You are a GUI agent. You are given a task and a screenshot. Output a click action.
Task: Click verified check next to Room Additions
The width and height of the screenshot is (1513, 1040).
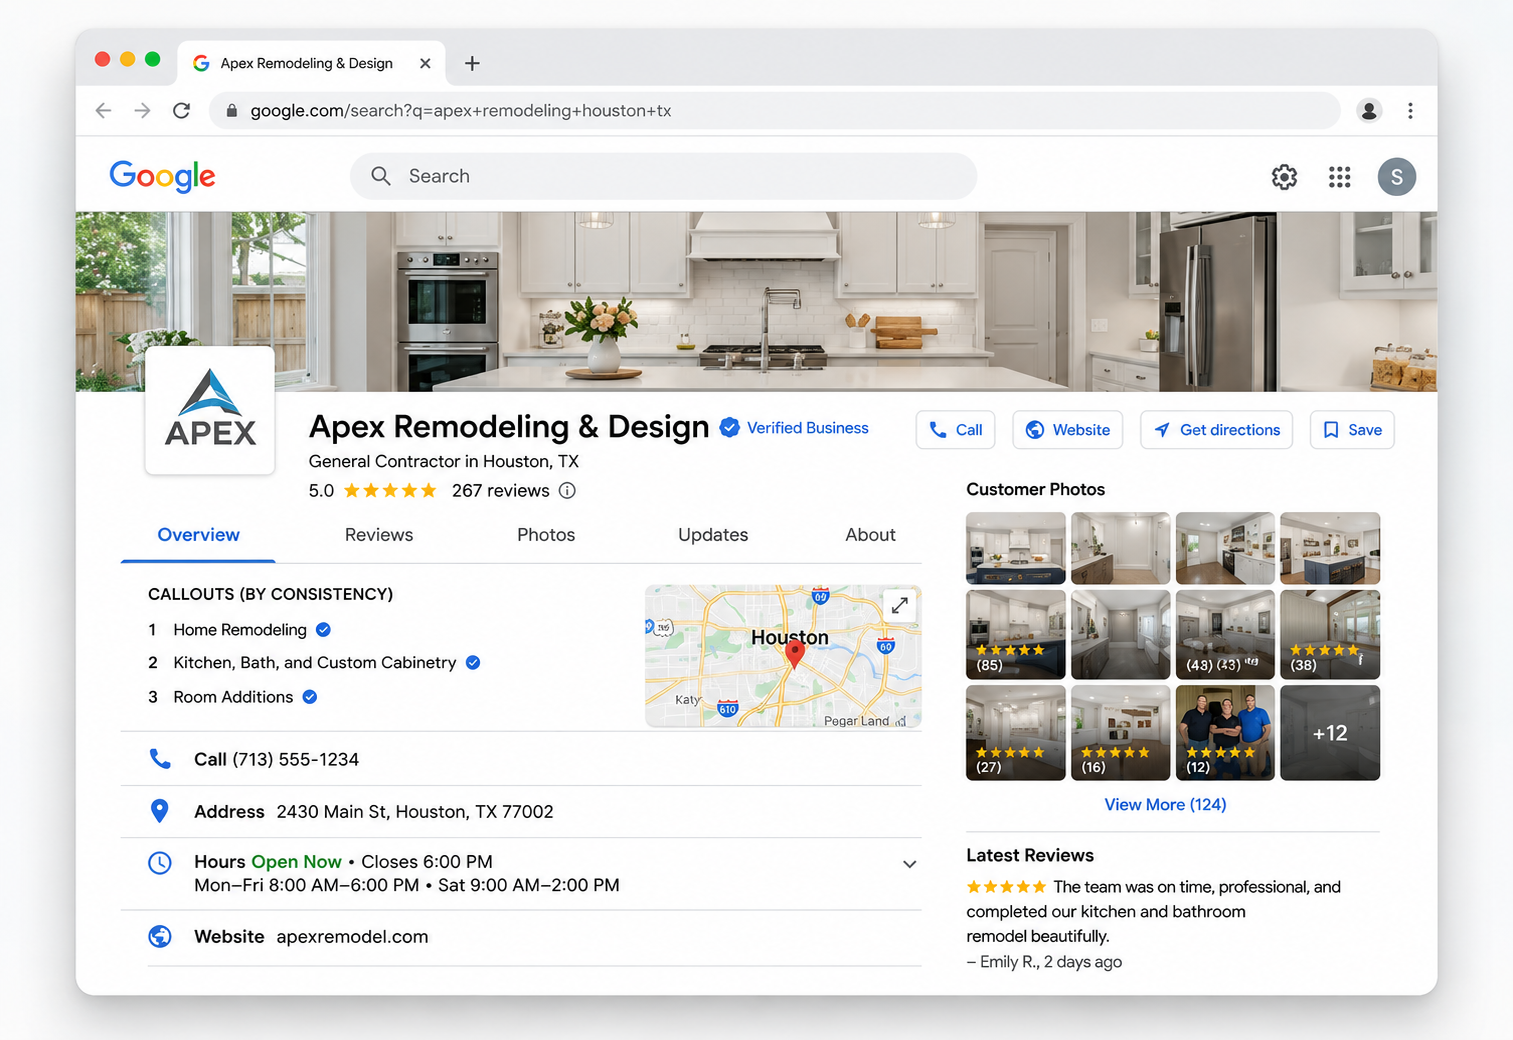tap(310, 697)
